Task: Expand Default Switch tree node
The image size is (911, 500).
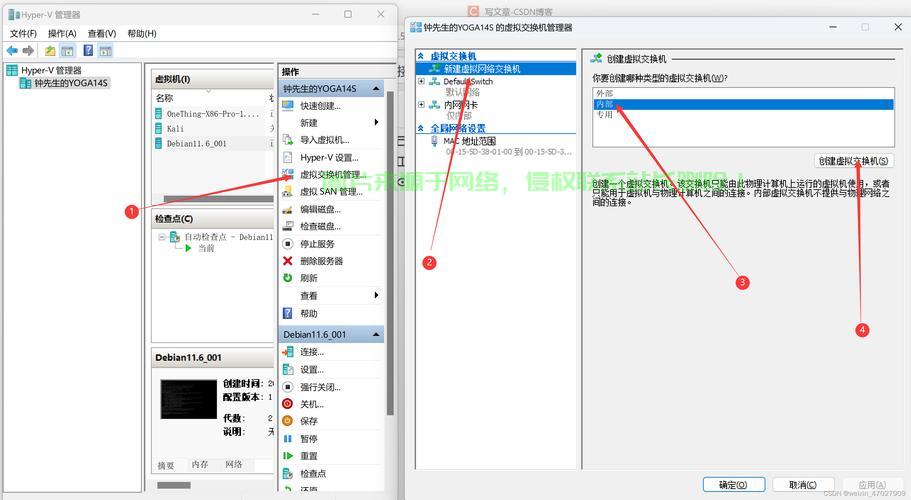Action: (x=421, y=81)
